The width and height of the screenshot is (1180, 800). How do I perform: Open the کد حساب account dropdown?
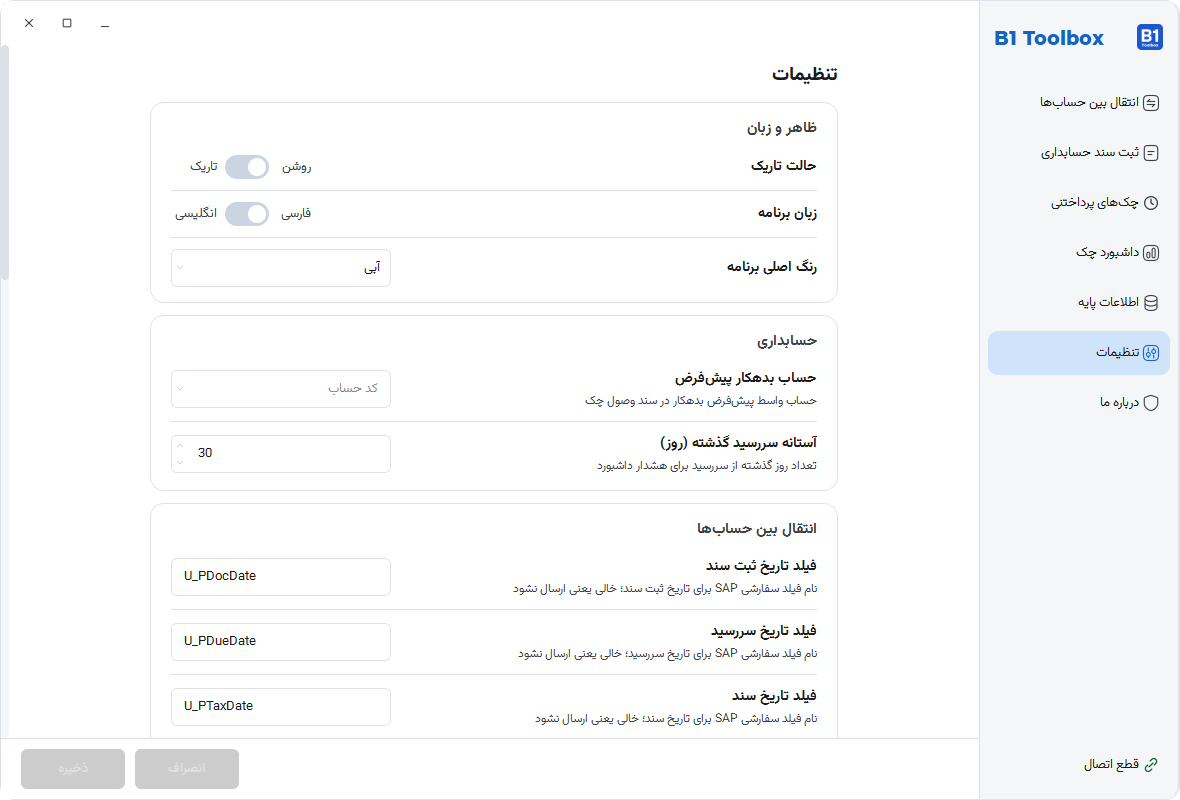click(x=281, y=389)
